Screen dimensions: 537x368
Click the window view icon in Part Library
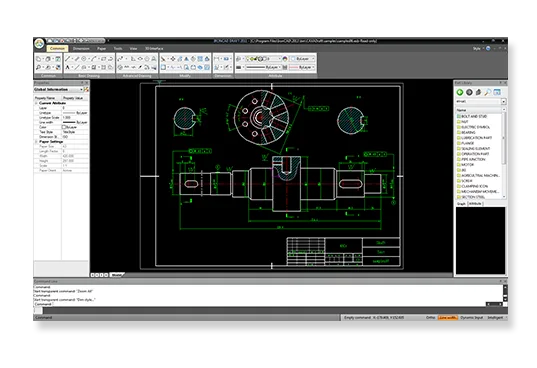497,92
